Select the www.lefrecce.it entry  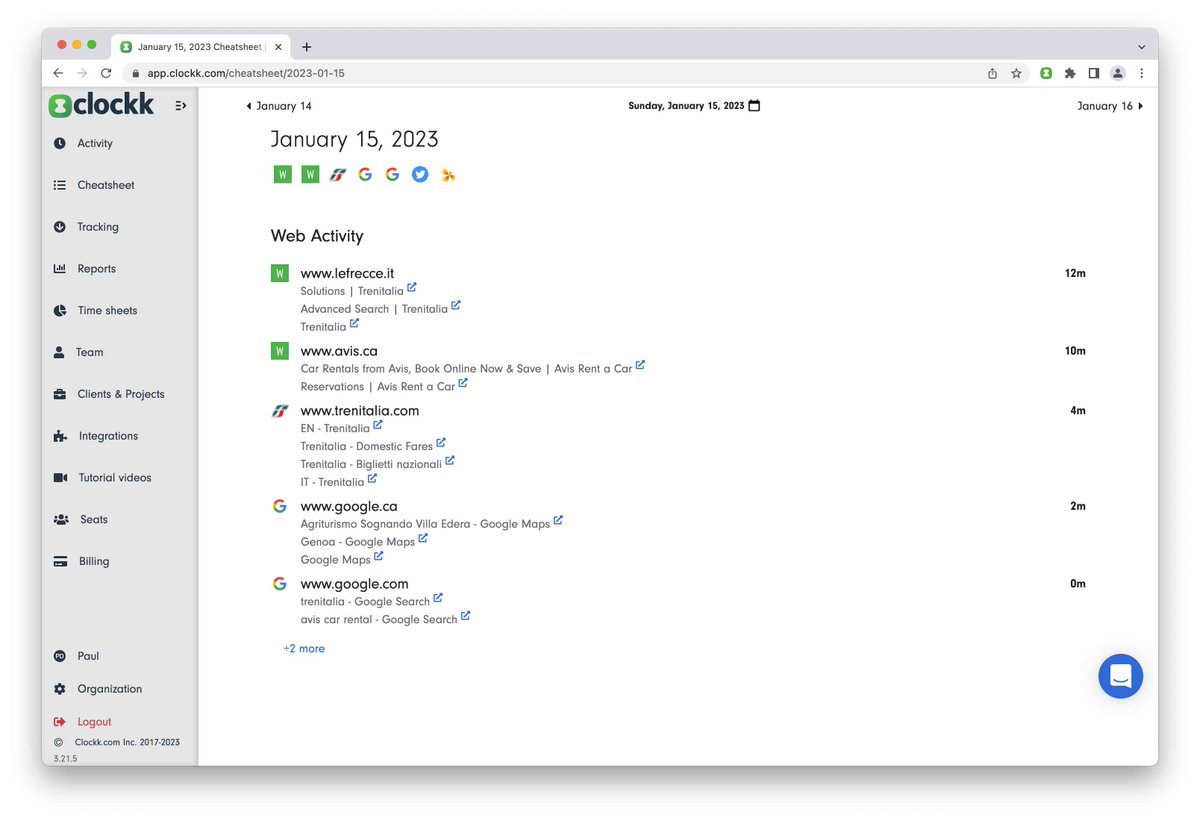click(347, 273)
